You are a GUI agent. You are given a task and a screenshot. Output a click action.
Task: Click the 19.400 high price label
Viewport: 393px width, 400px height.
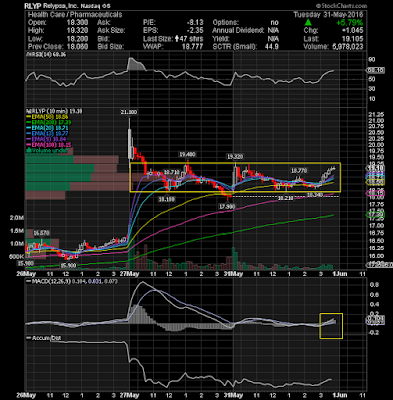(x=187, y=154)
